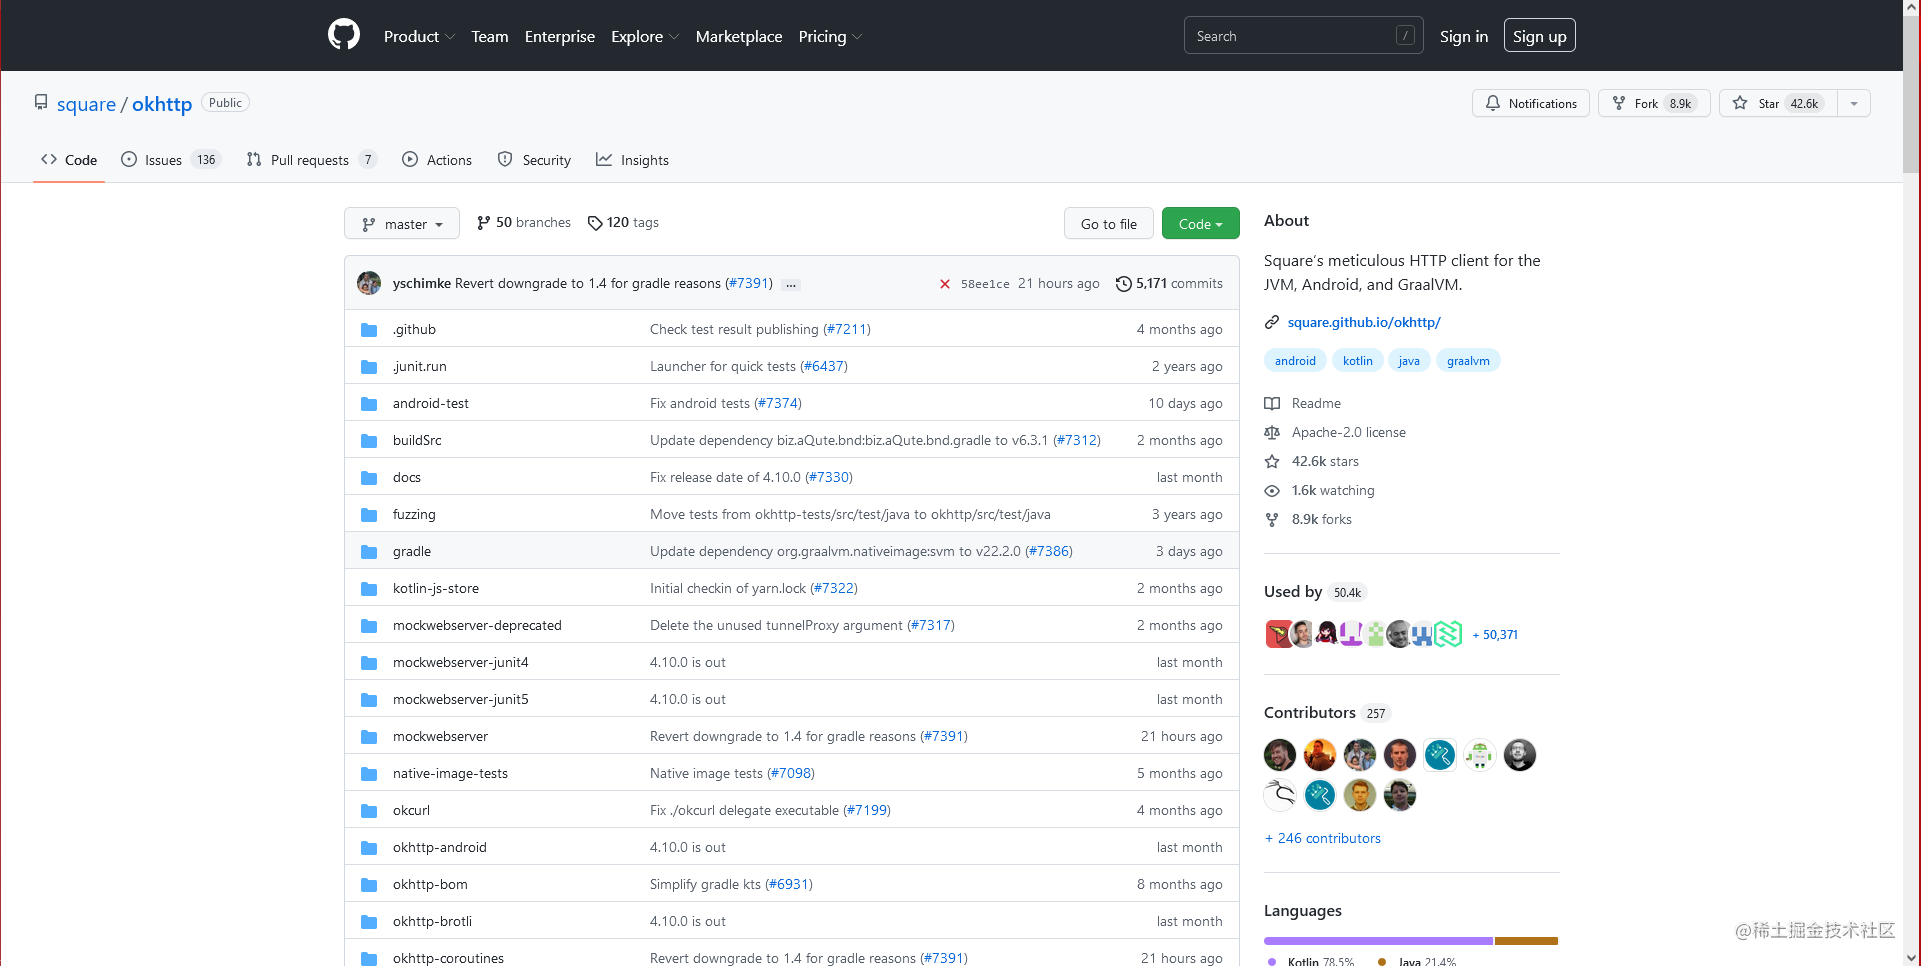
Task: Expand the Product menu
Action: point(419,36)
